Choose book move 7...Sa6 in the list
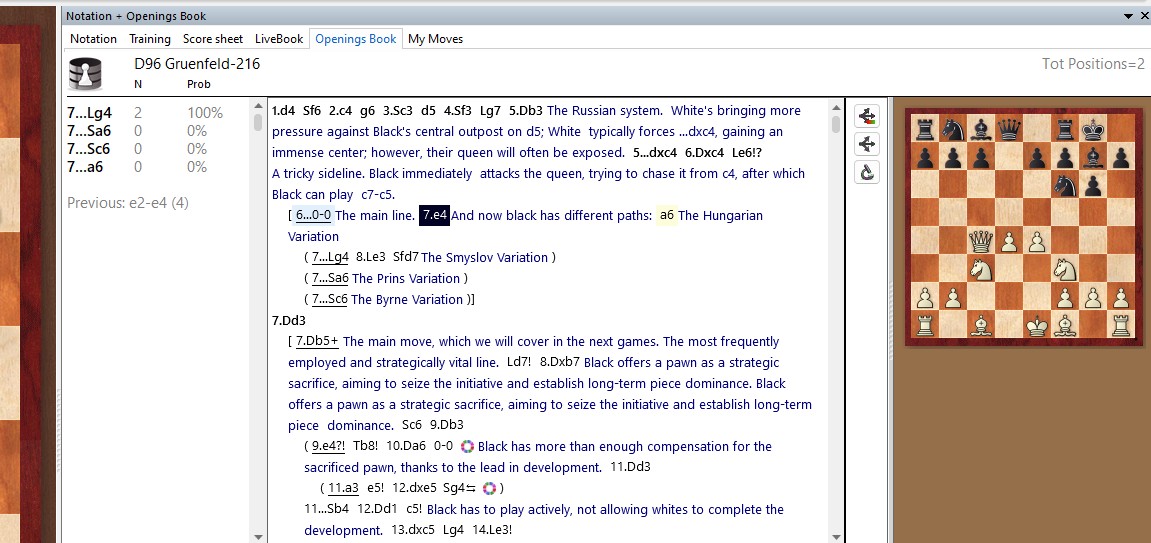This screenshot has width=1151, height=543. 89,131
